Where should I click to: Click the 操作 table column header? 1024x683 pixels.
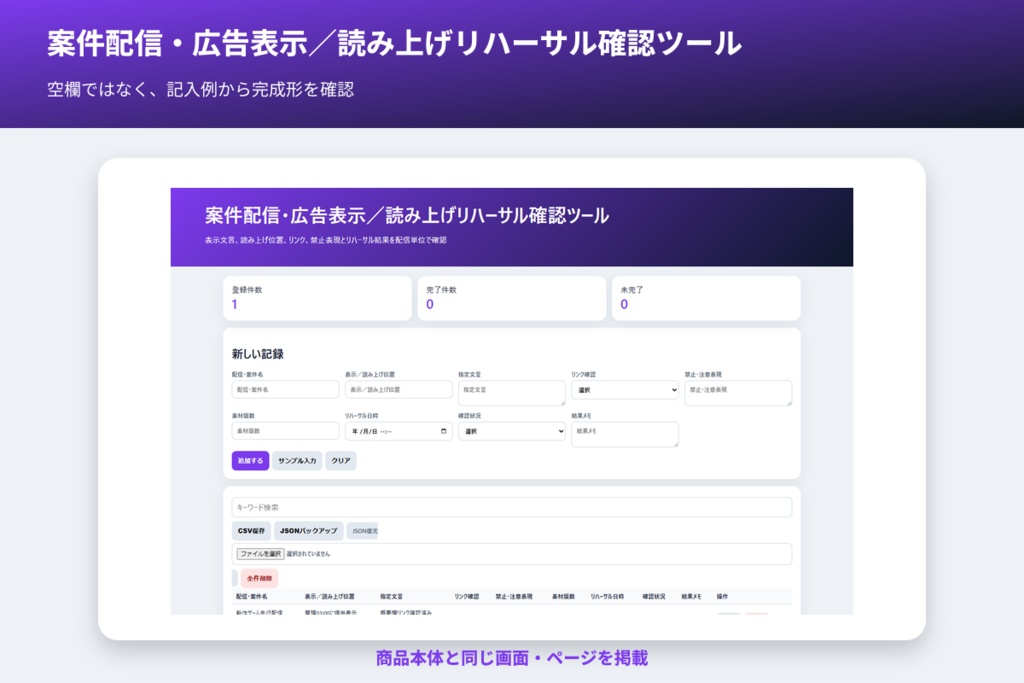click(x=722, y=596)
